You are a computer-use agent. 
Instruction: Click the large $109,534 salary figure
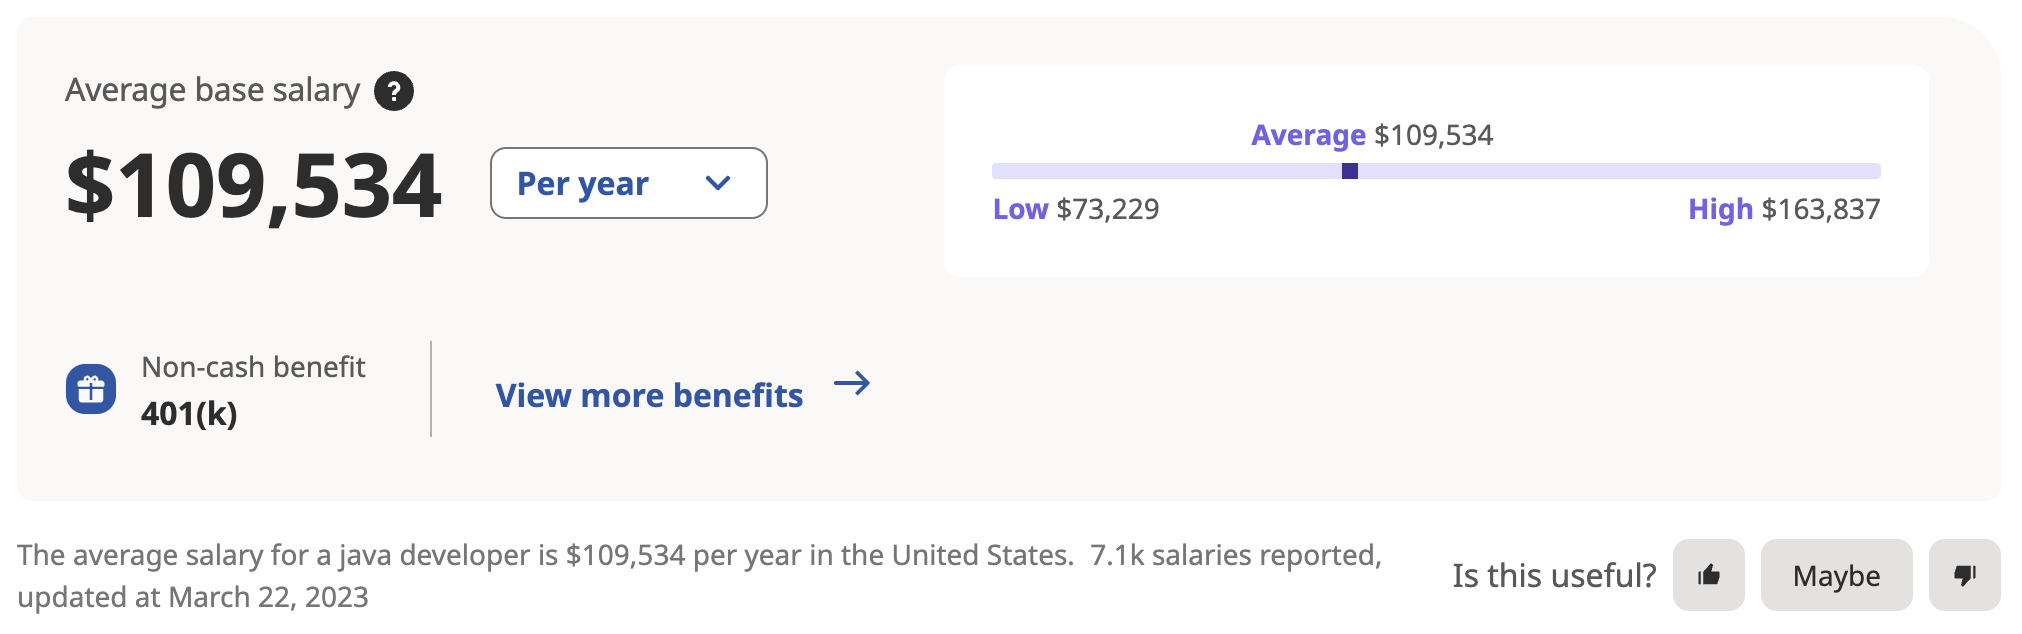pos(253,186)
